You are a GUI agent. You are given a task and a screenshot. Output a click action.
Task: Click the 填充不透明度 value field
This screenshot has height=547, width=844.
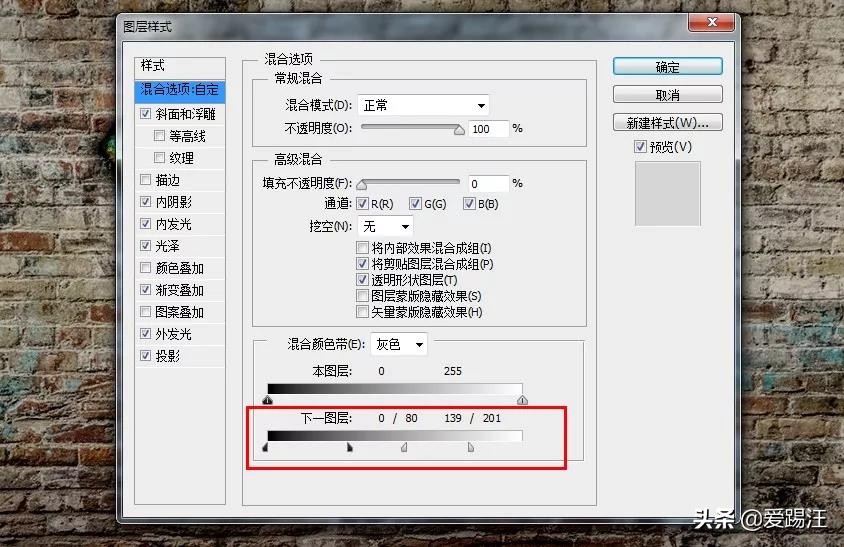[x=488, y=184]
